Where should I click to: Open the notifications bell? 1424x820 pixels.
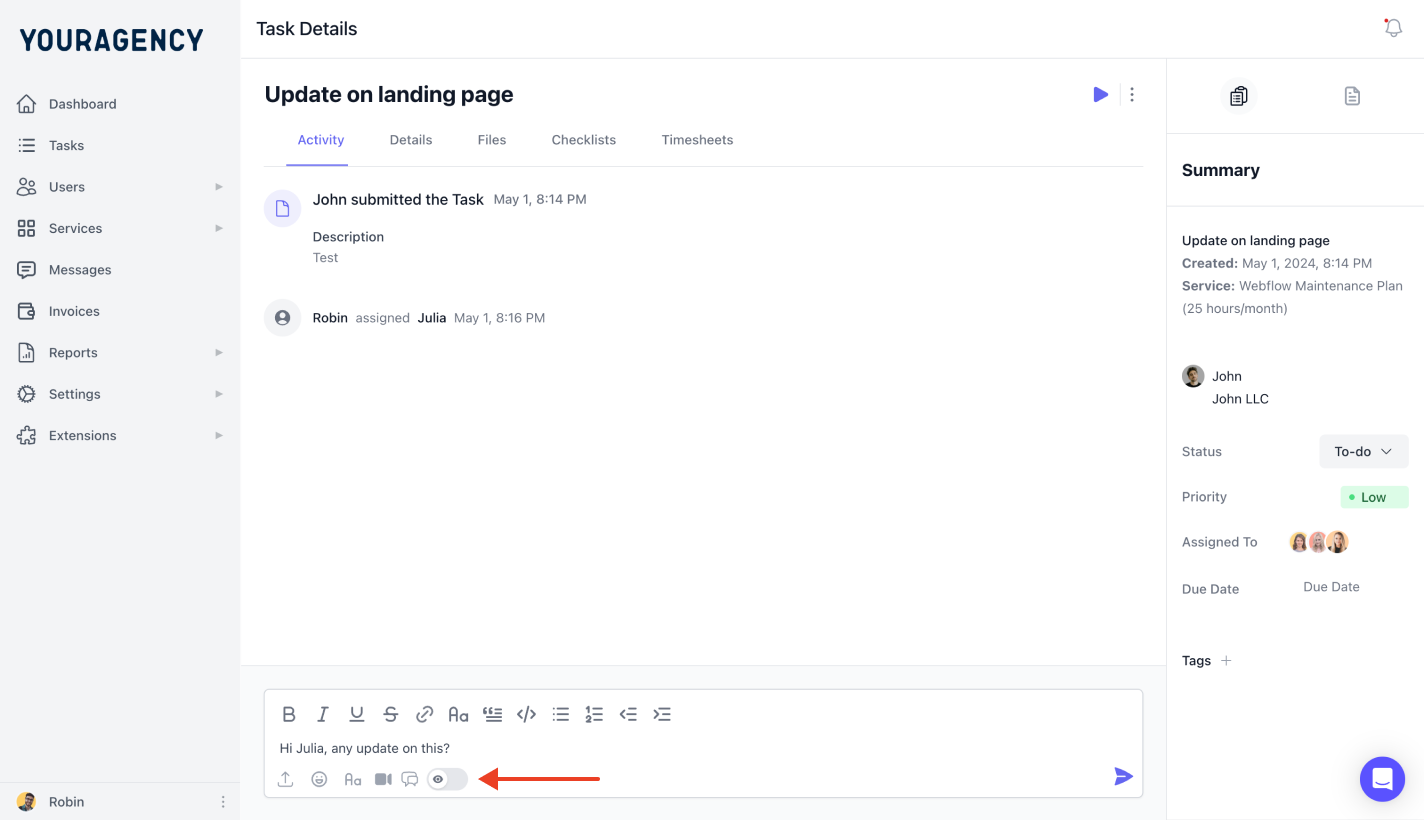click(x=1393, y=28)
